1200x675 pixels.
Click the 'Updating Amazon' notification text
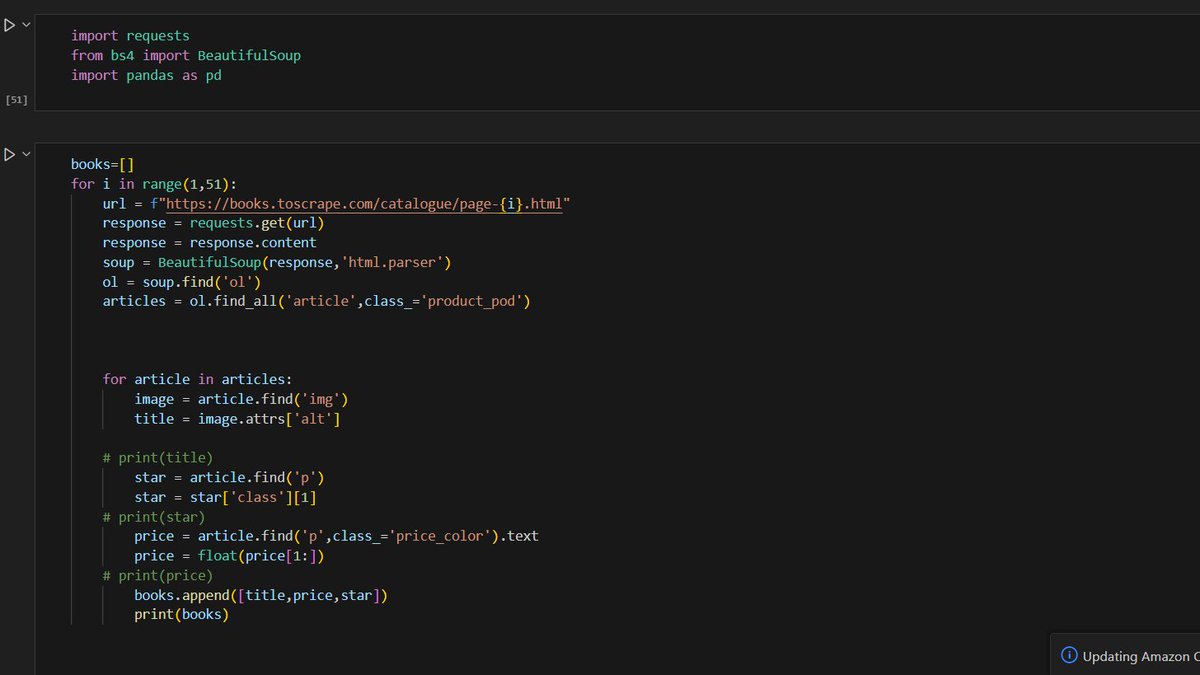click(x=1140, y=656)
